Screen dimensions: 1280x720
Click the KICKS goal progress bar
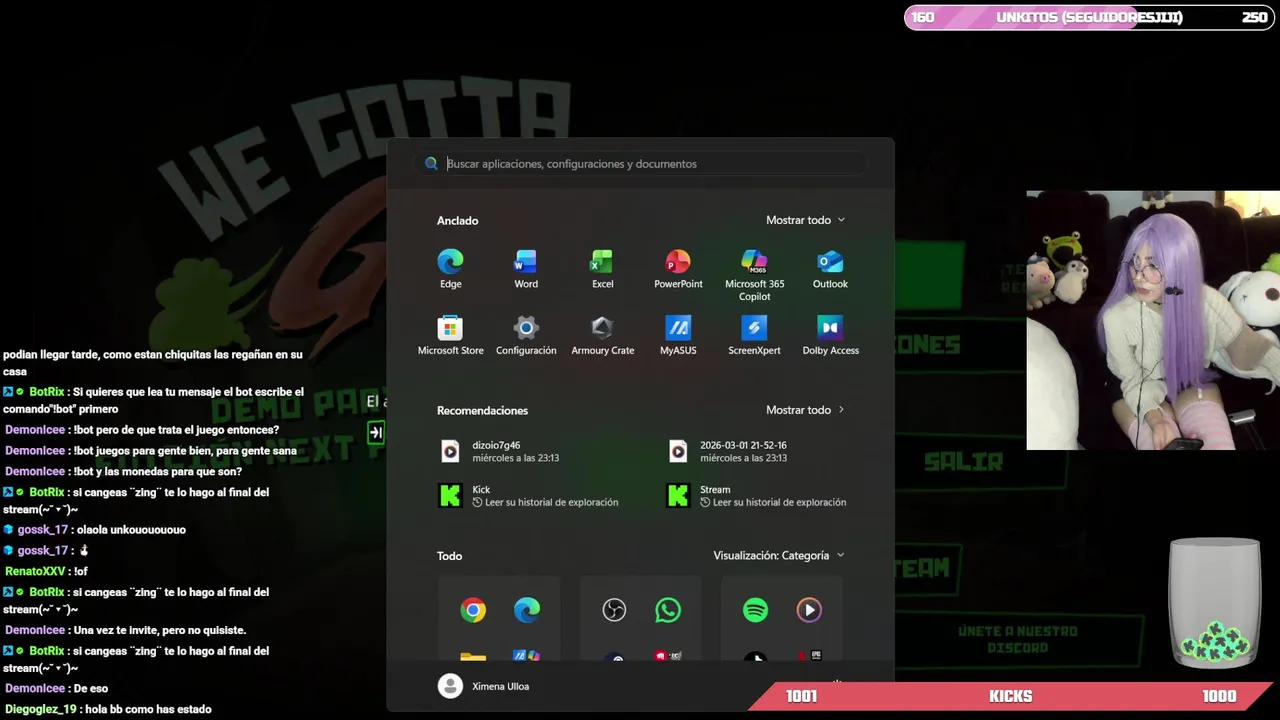[x=1009, y=696]
